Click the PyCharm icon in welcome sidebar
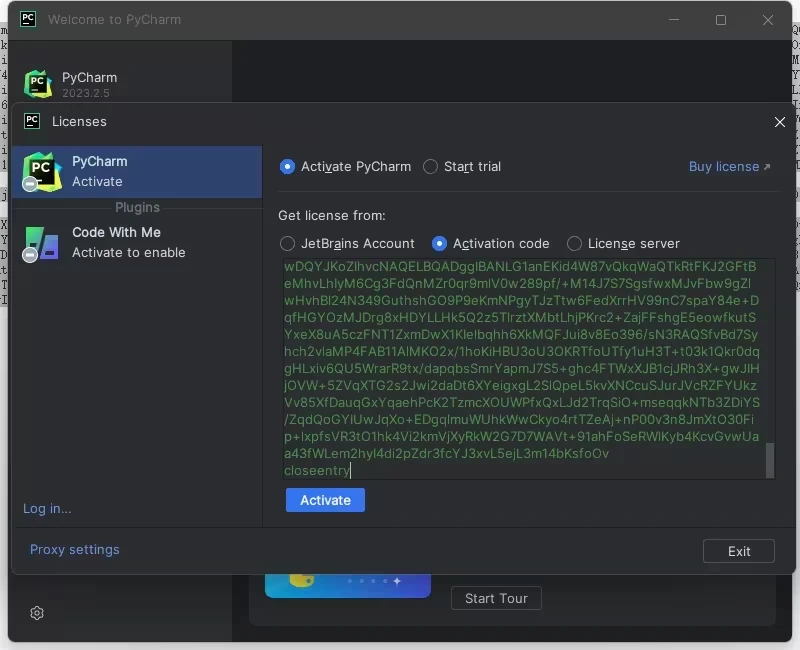The width and height of the screenshot is (800, 650). (38, 84)
